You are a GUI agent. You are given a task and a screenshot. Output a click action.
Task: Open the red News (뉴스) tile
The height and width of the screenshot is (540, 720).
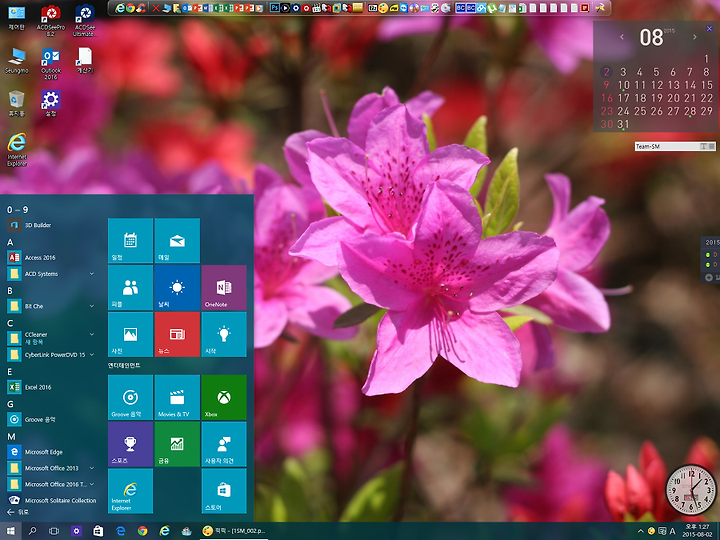pyautogui.click(x=177, y=334)
